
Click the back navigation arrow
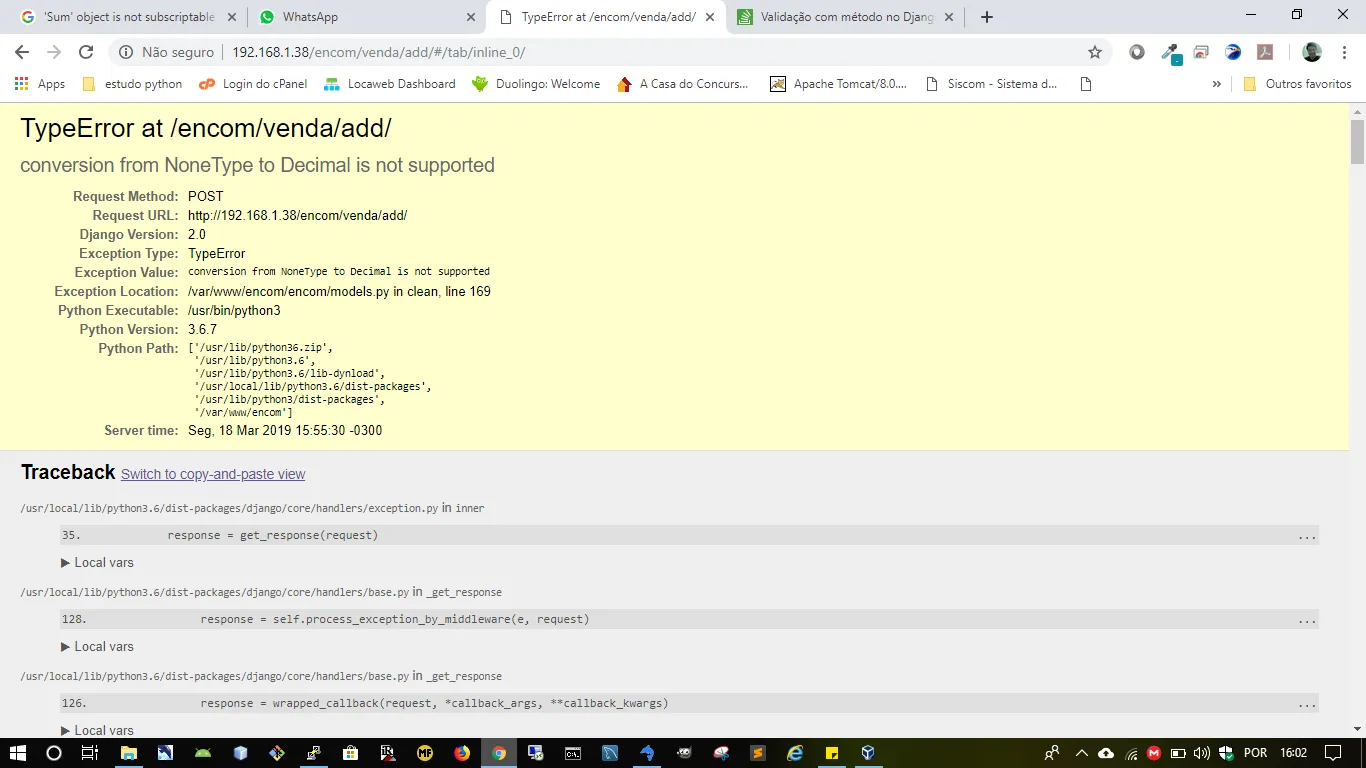click(22, 52)
